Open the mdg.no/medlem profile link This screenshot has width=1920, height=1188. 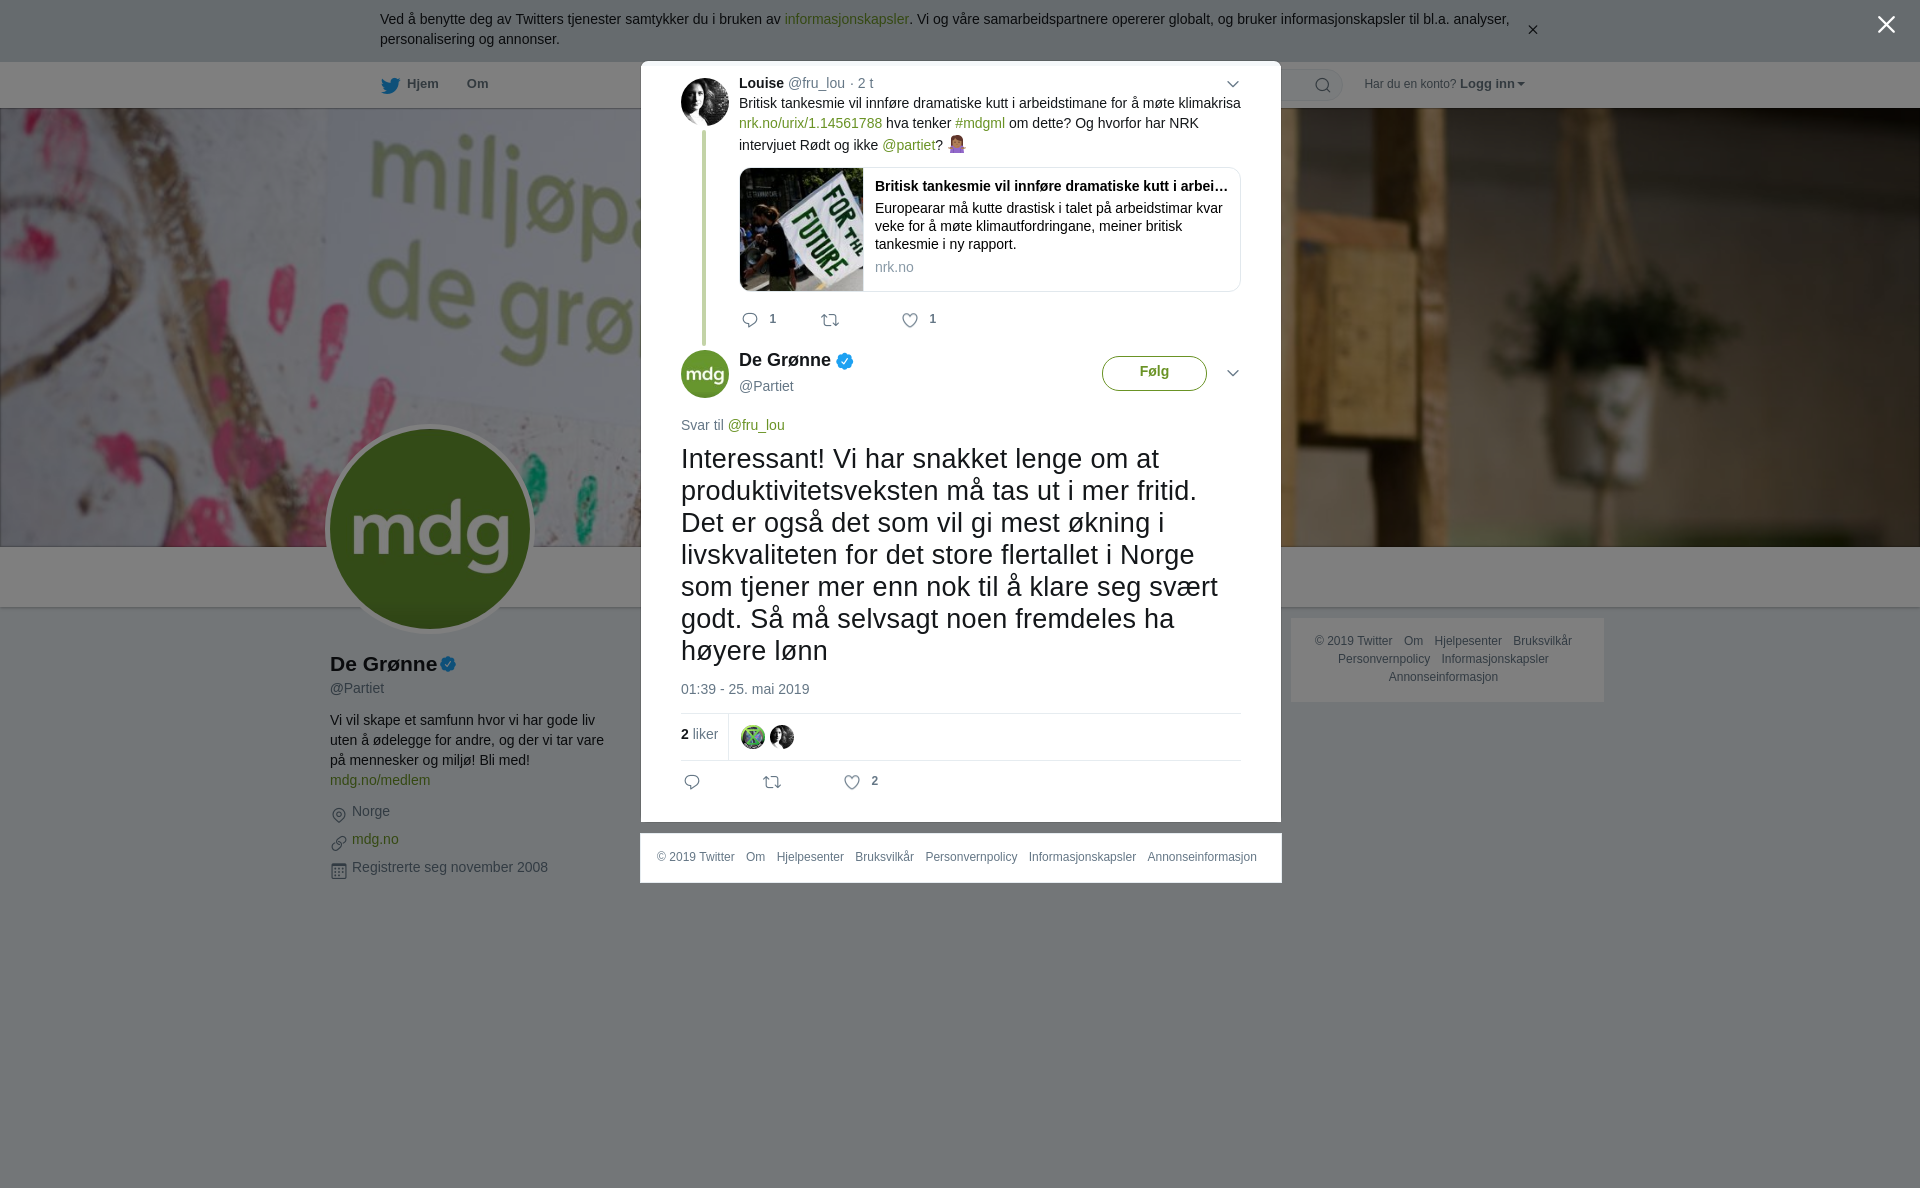380,780
